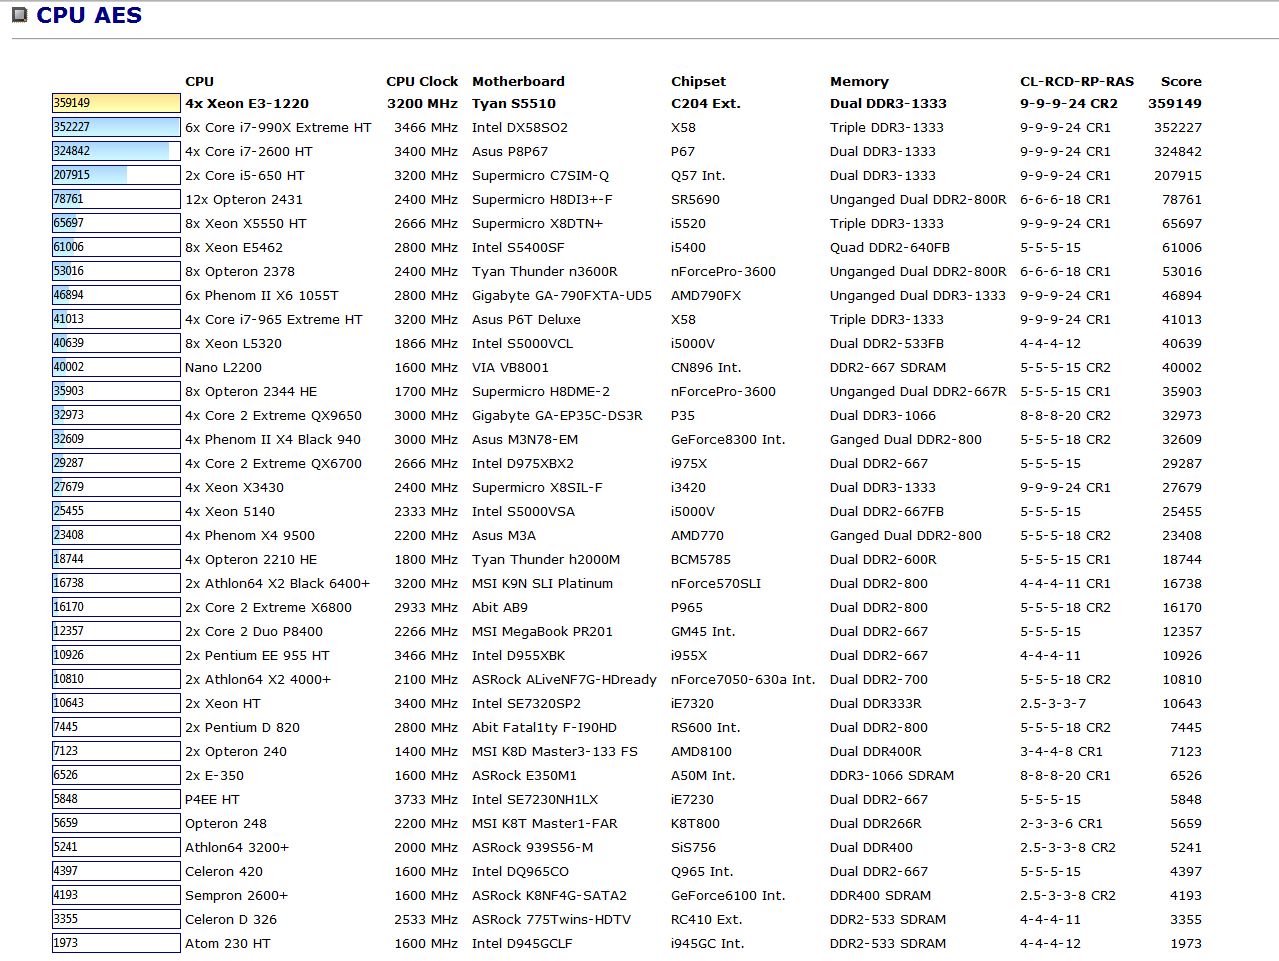Click Tyan S5510 motherboard cell
Screen dimensions: 1279x961
tap(514, 103)
